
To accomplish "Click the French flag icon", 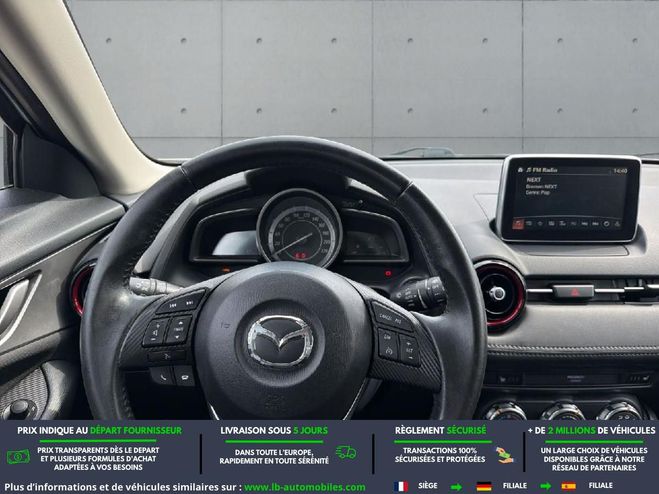I will [x=401, y=486].
